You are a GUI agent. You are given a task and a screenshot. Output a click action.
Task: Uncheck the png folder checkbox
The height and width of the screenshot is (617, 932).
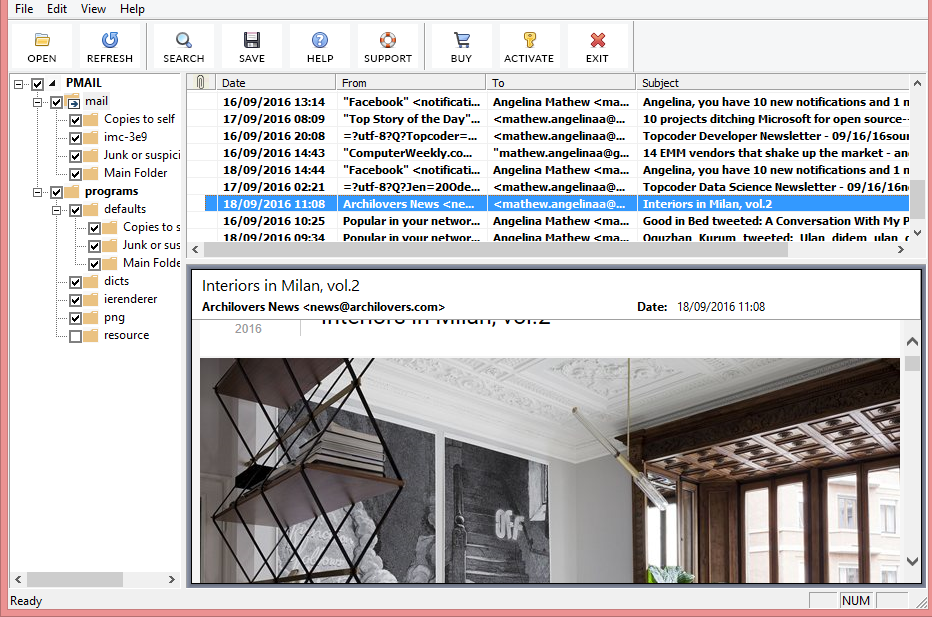click(x=75, y=318)
